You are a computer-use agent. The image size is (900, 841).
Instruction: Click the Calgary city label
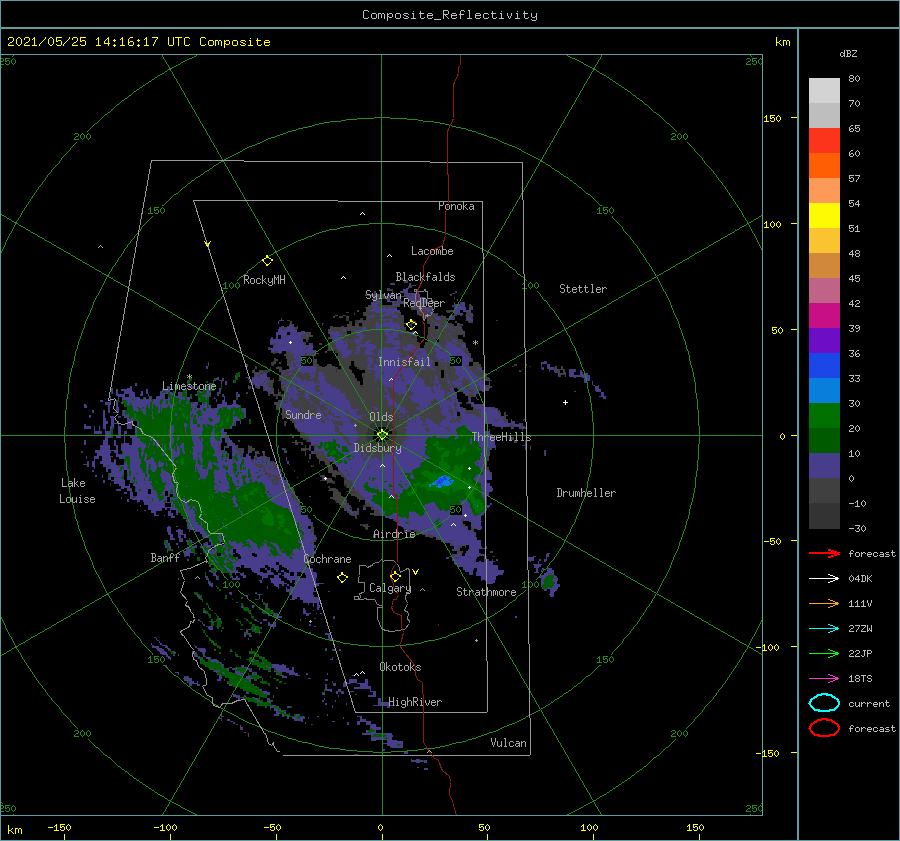tap(390, 588)
